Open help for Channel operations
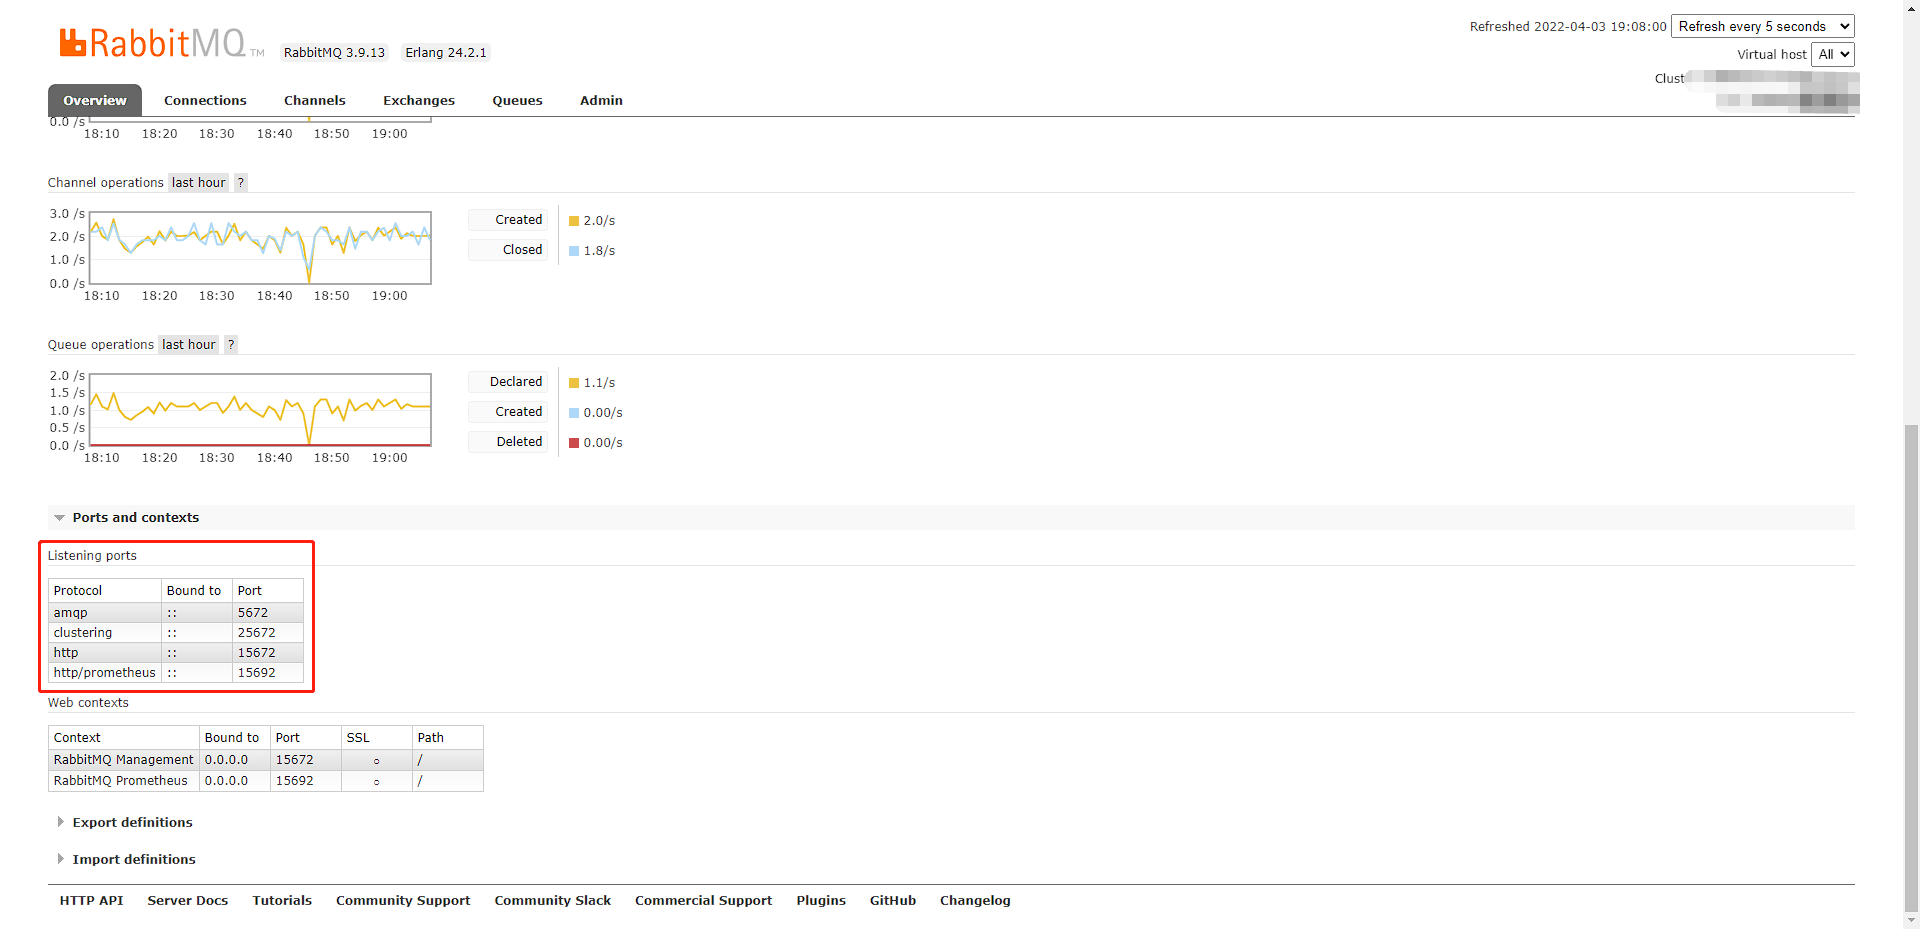1920x929 pixels. pyautogui.click(x=240, y=182)
